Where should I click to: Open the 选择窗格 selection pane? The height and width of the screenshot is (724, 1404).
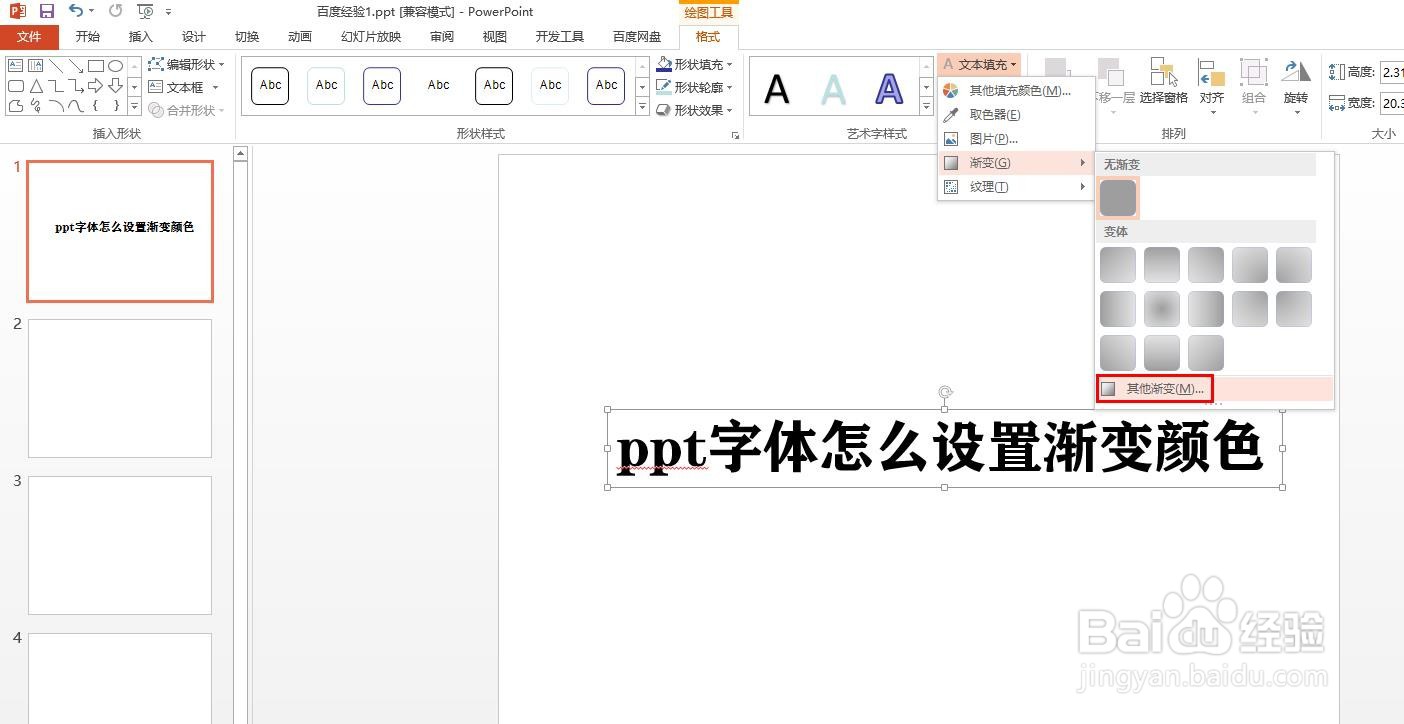click(1163, 80)
